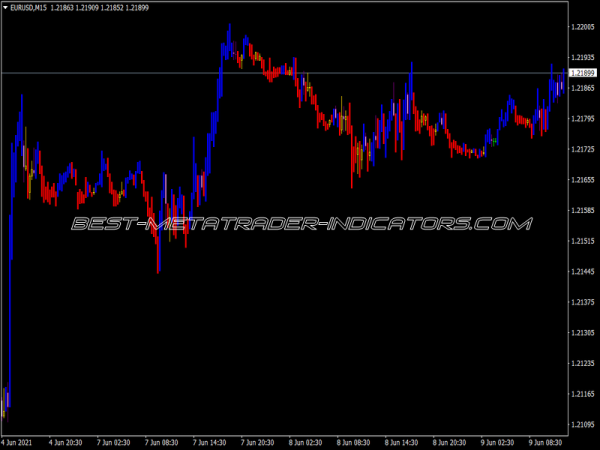Viewport: 600px width, 450px height.
Task: Select the 4 Jun 2021 time label
Action: click(20, 442)
